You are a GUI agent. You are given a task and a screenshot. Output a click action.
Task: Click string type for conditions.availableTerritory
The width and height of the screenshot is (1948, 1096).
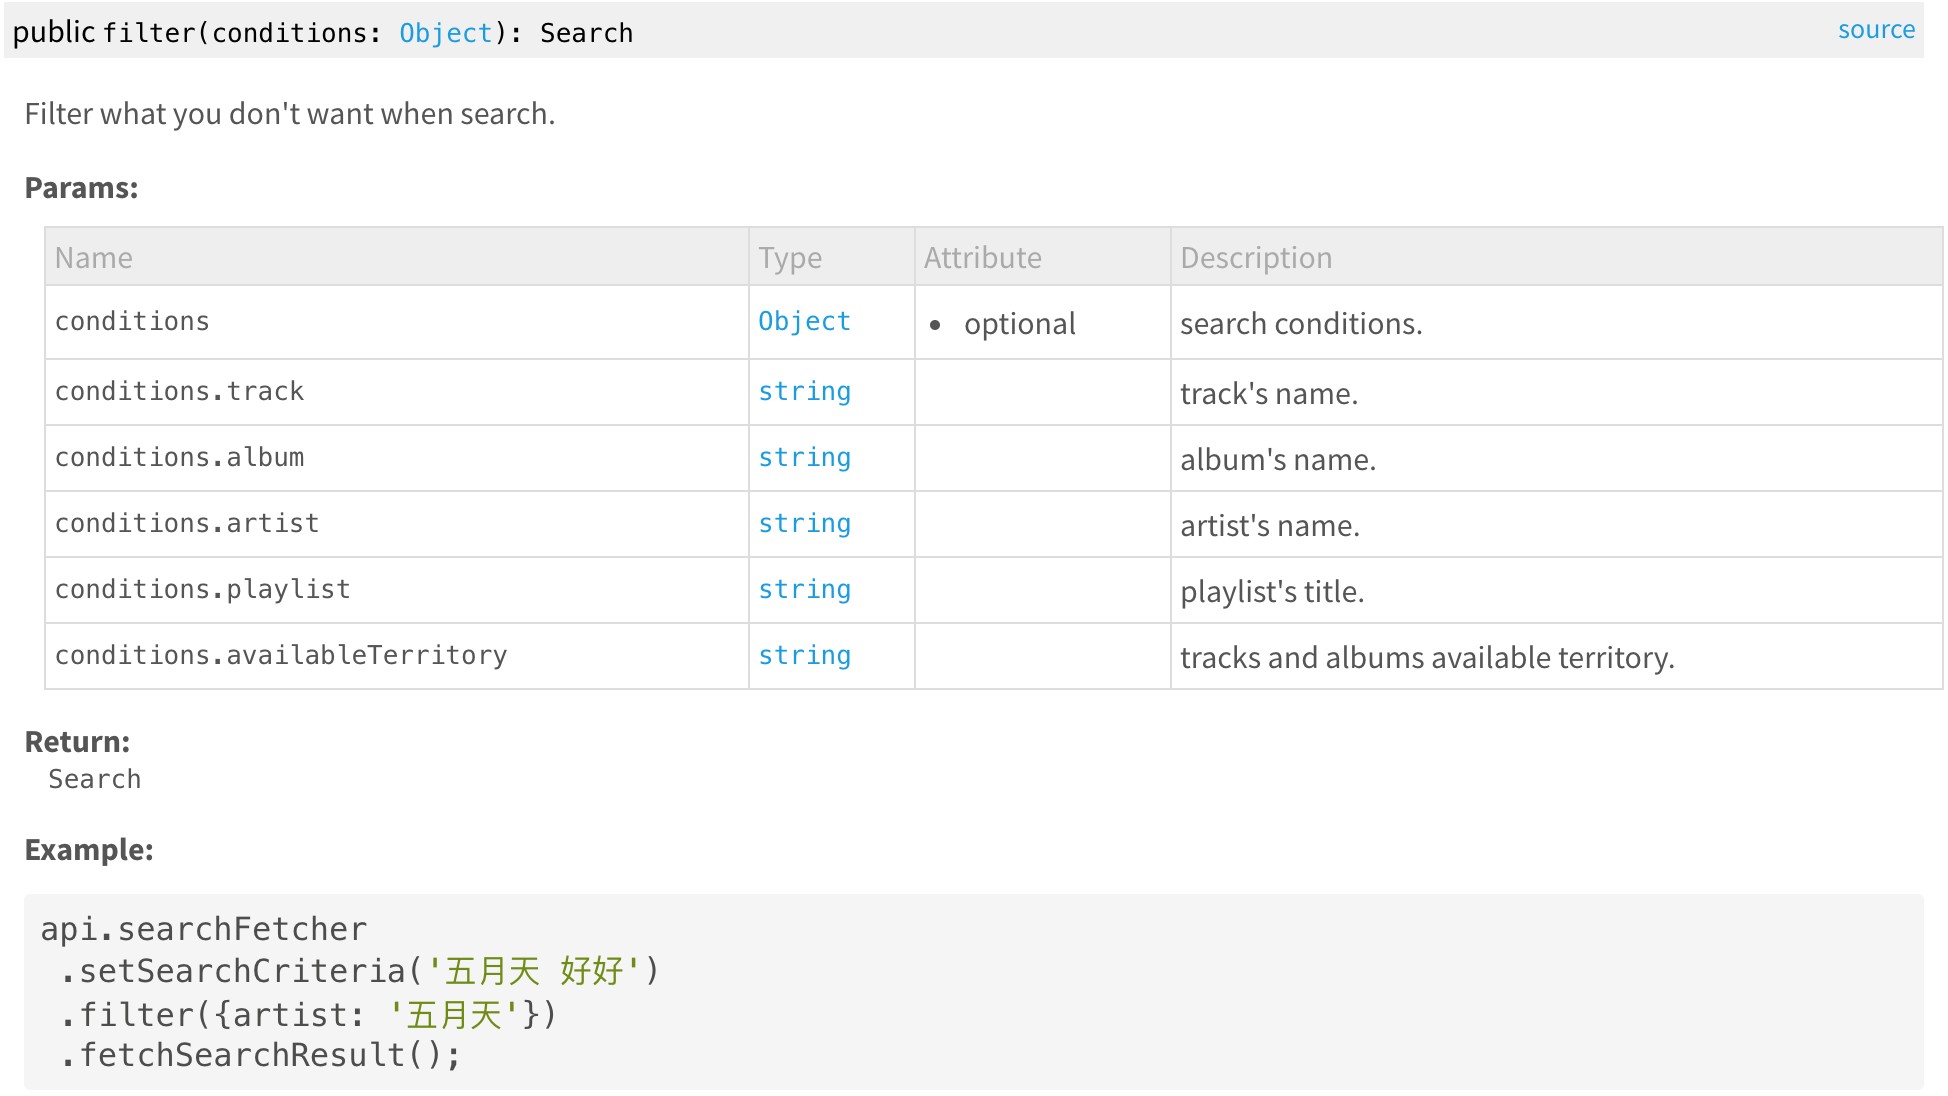pos(804,655)
